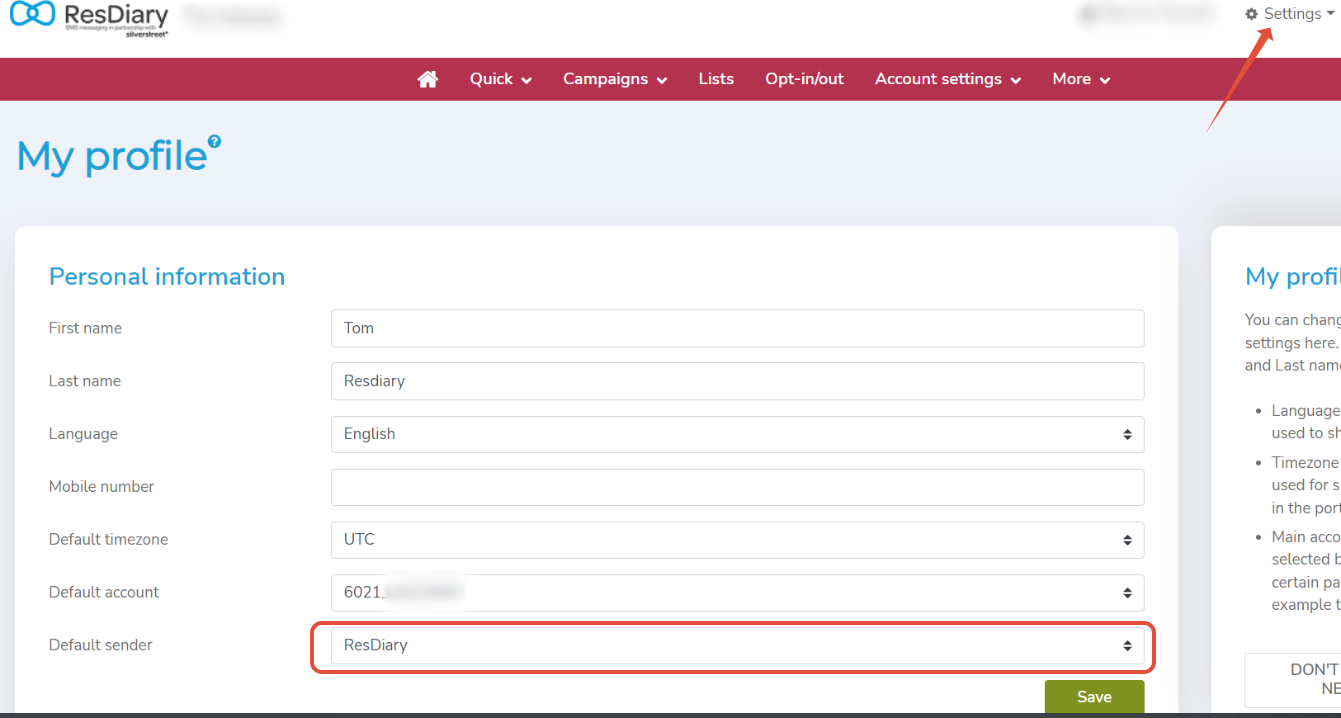Go to the home icon in navbar
Screen dimensions: 1341x718
pyautogui.click(x=428, y=79)
